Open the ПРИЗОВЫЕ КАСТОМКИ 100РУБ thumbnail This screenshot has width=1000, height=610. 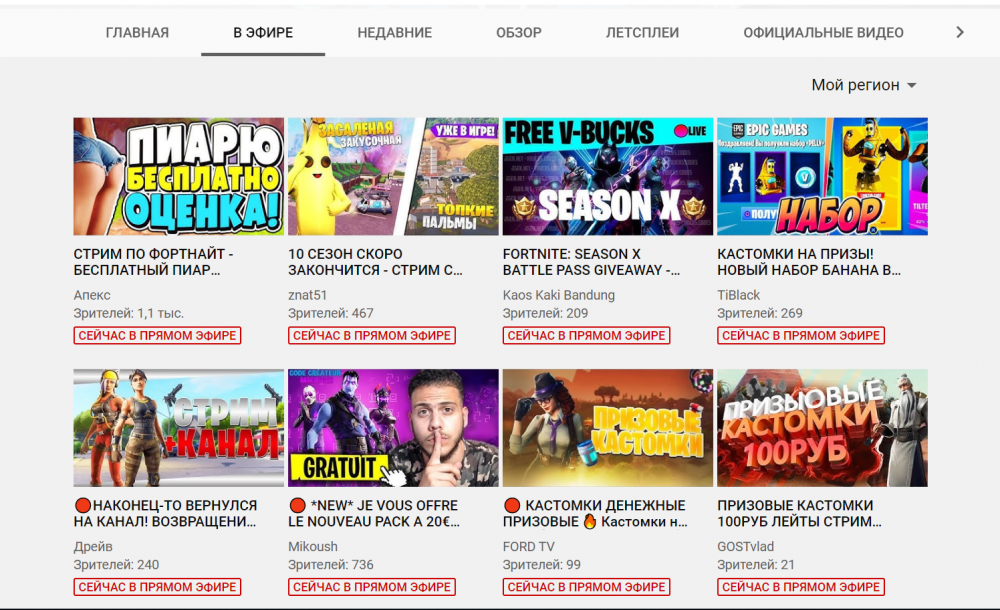pyautogui.click(x=822, y=428)
